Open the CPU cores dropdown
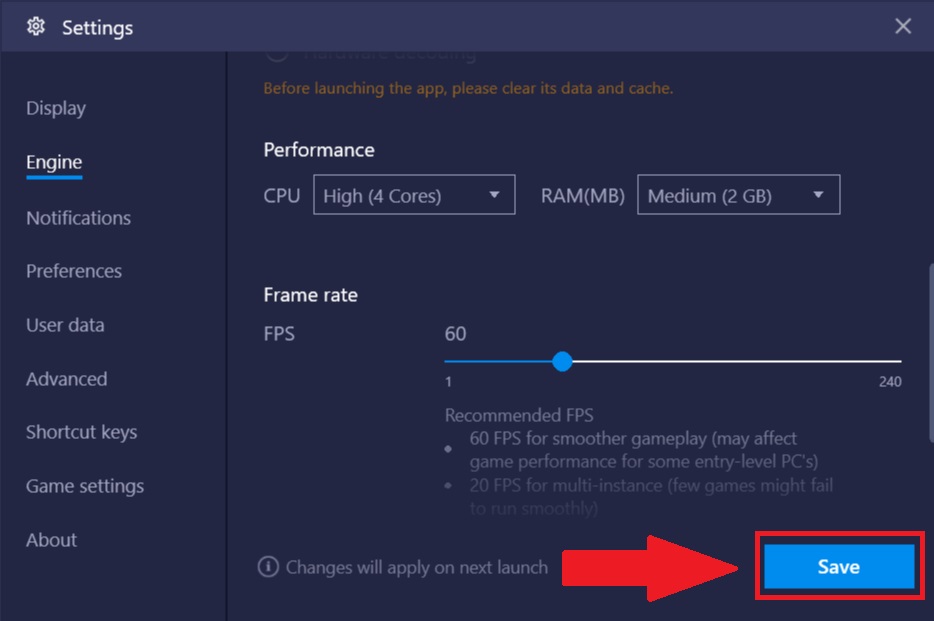934x621 pixels. 414,195
